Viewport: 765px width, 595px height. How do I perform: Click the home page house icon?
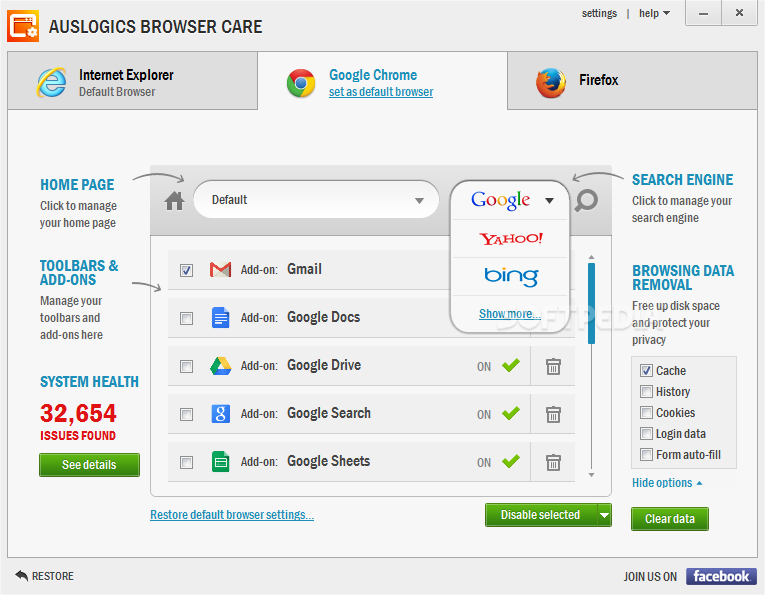[174, 200]
